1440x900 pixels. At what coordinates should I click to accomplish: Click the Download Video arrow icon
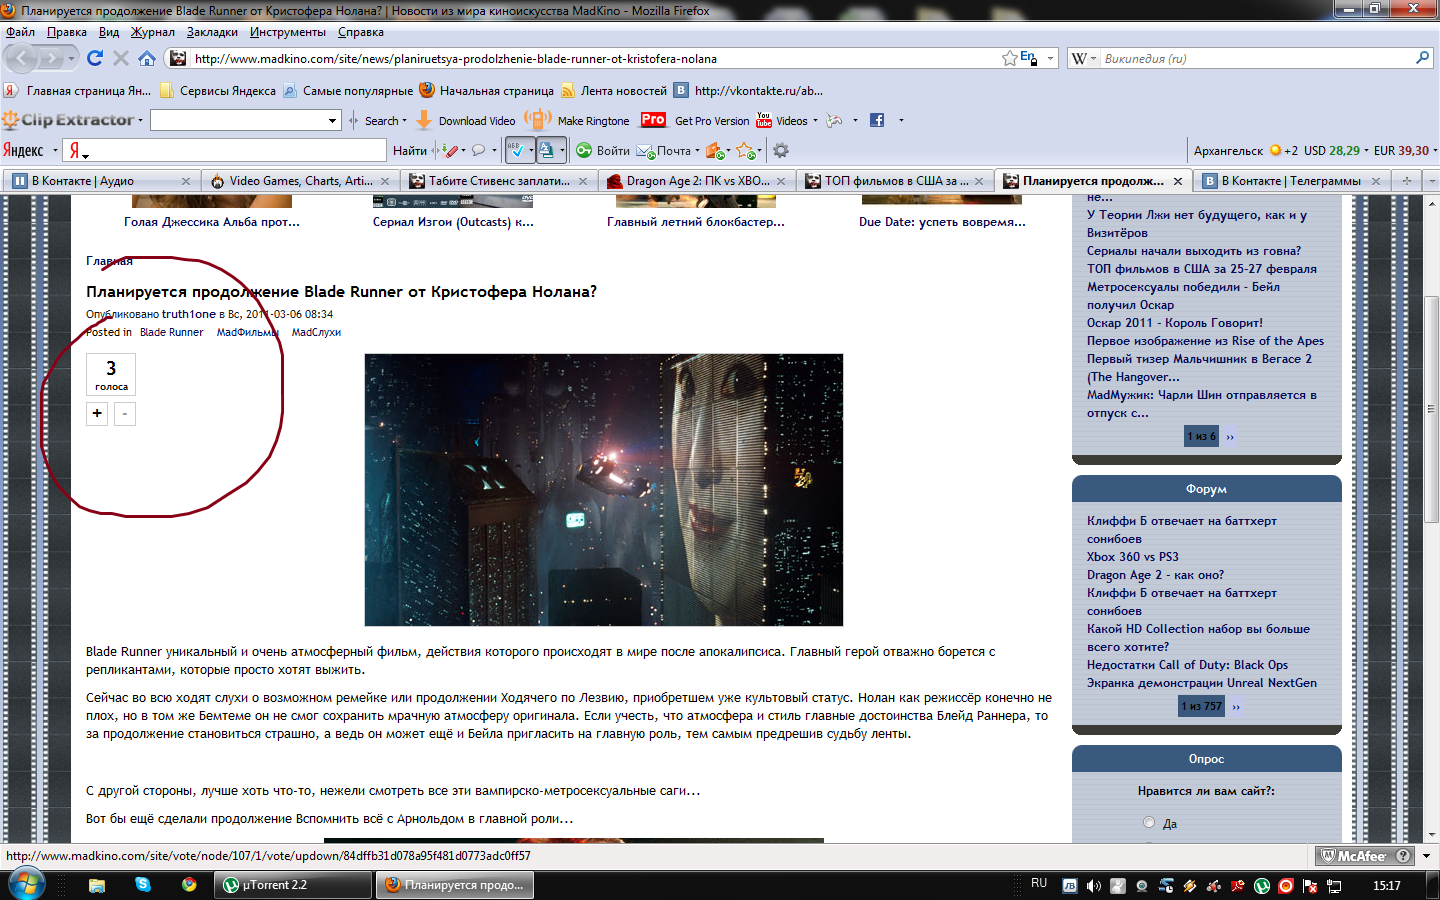424,120
